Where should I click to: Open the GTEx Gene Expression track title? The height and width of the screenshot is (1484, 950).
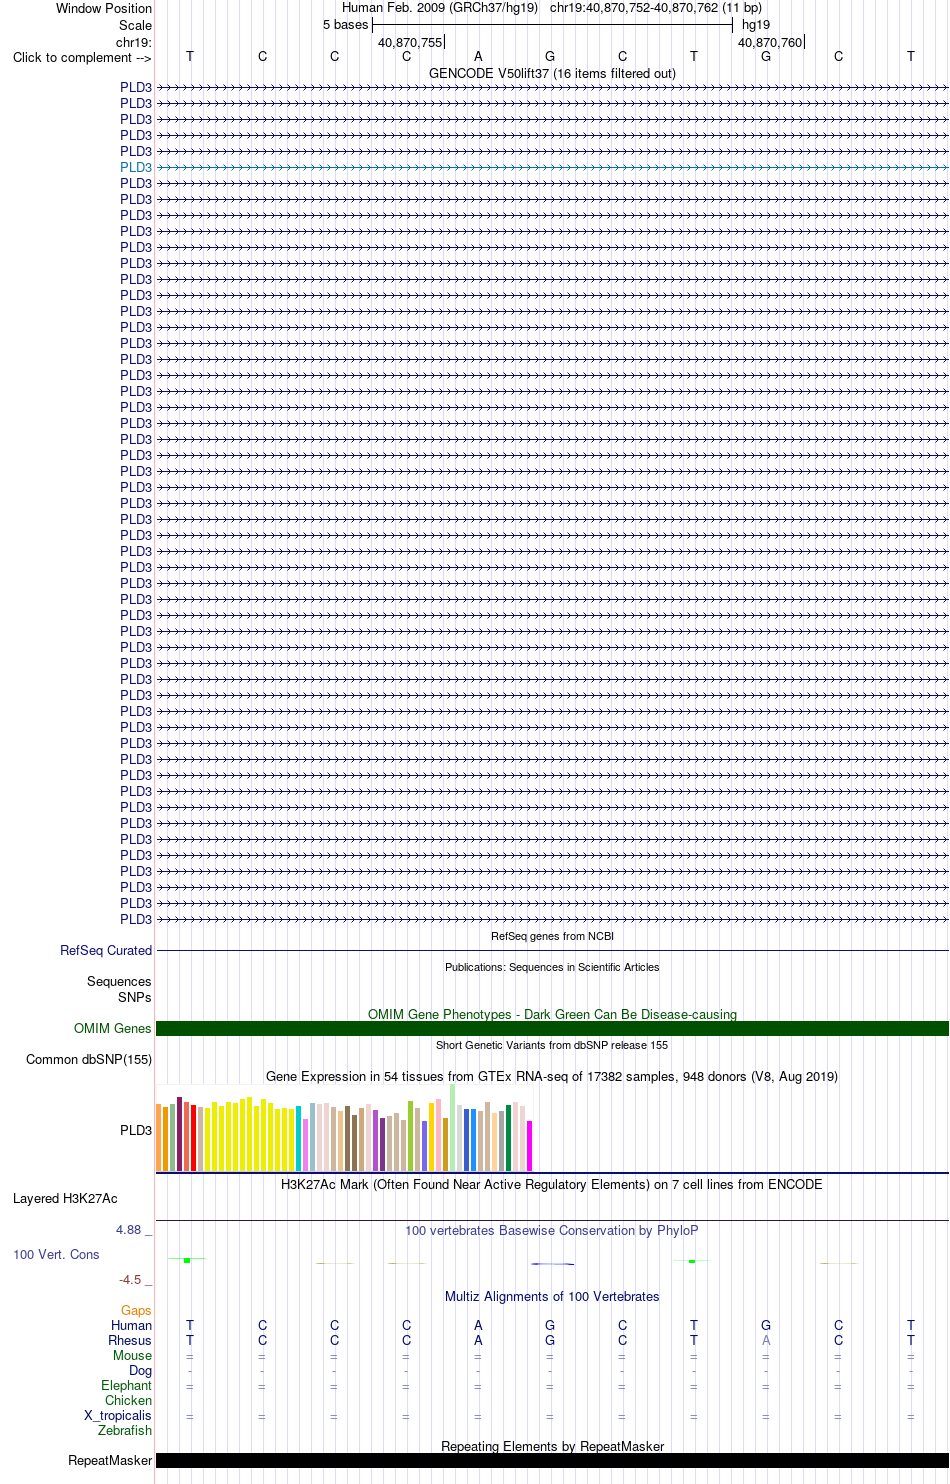pyautogui.click(x=552, y=1076)
